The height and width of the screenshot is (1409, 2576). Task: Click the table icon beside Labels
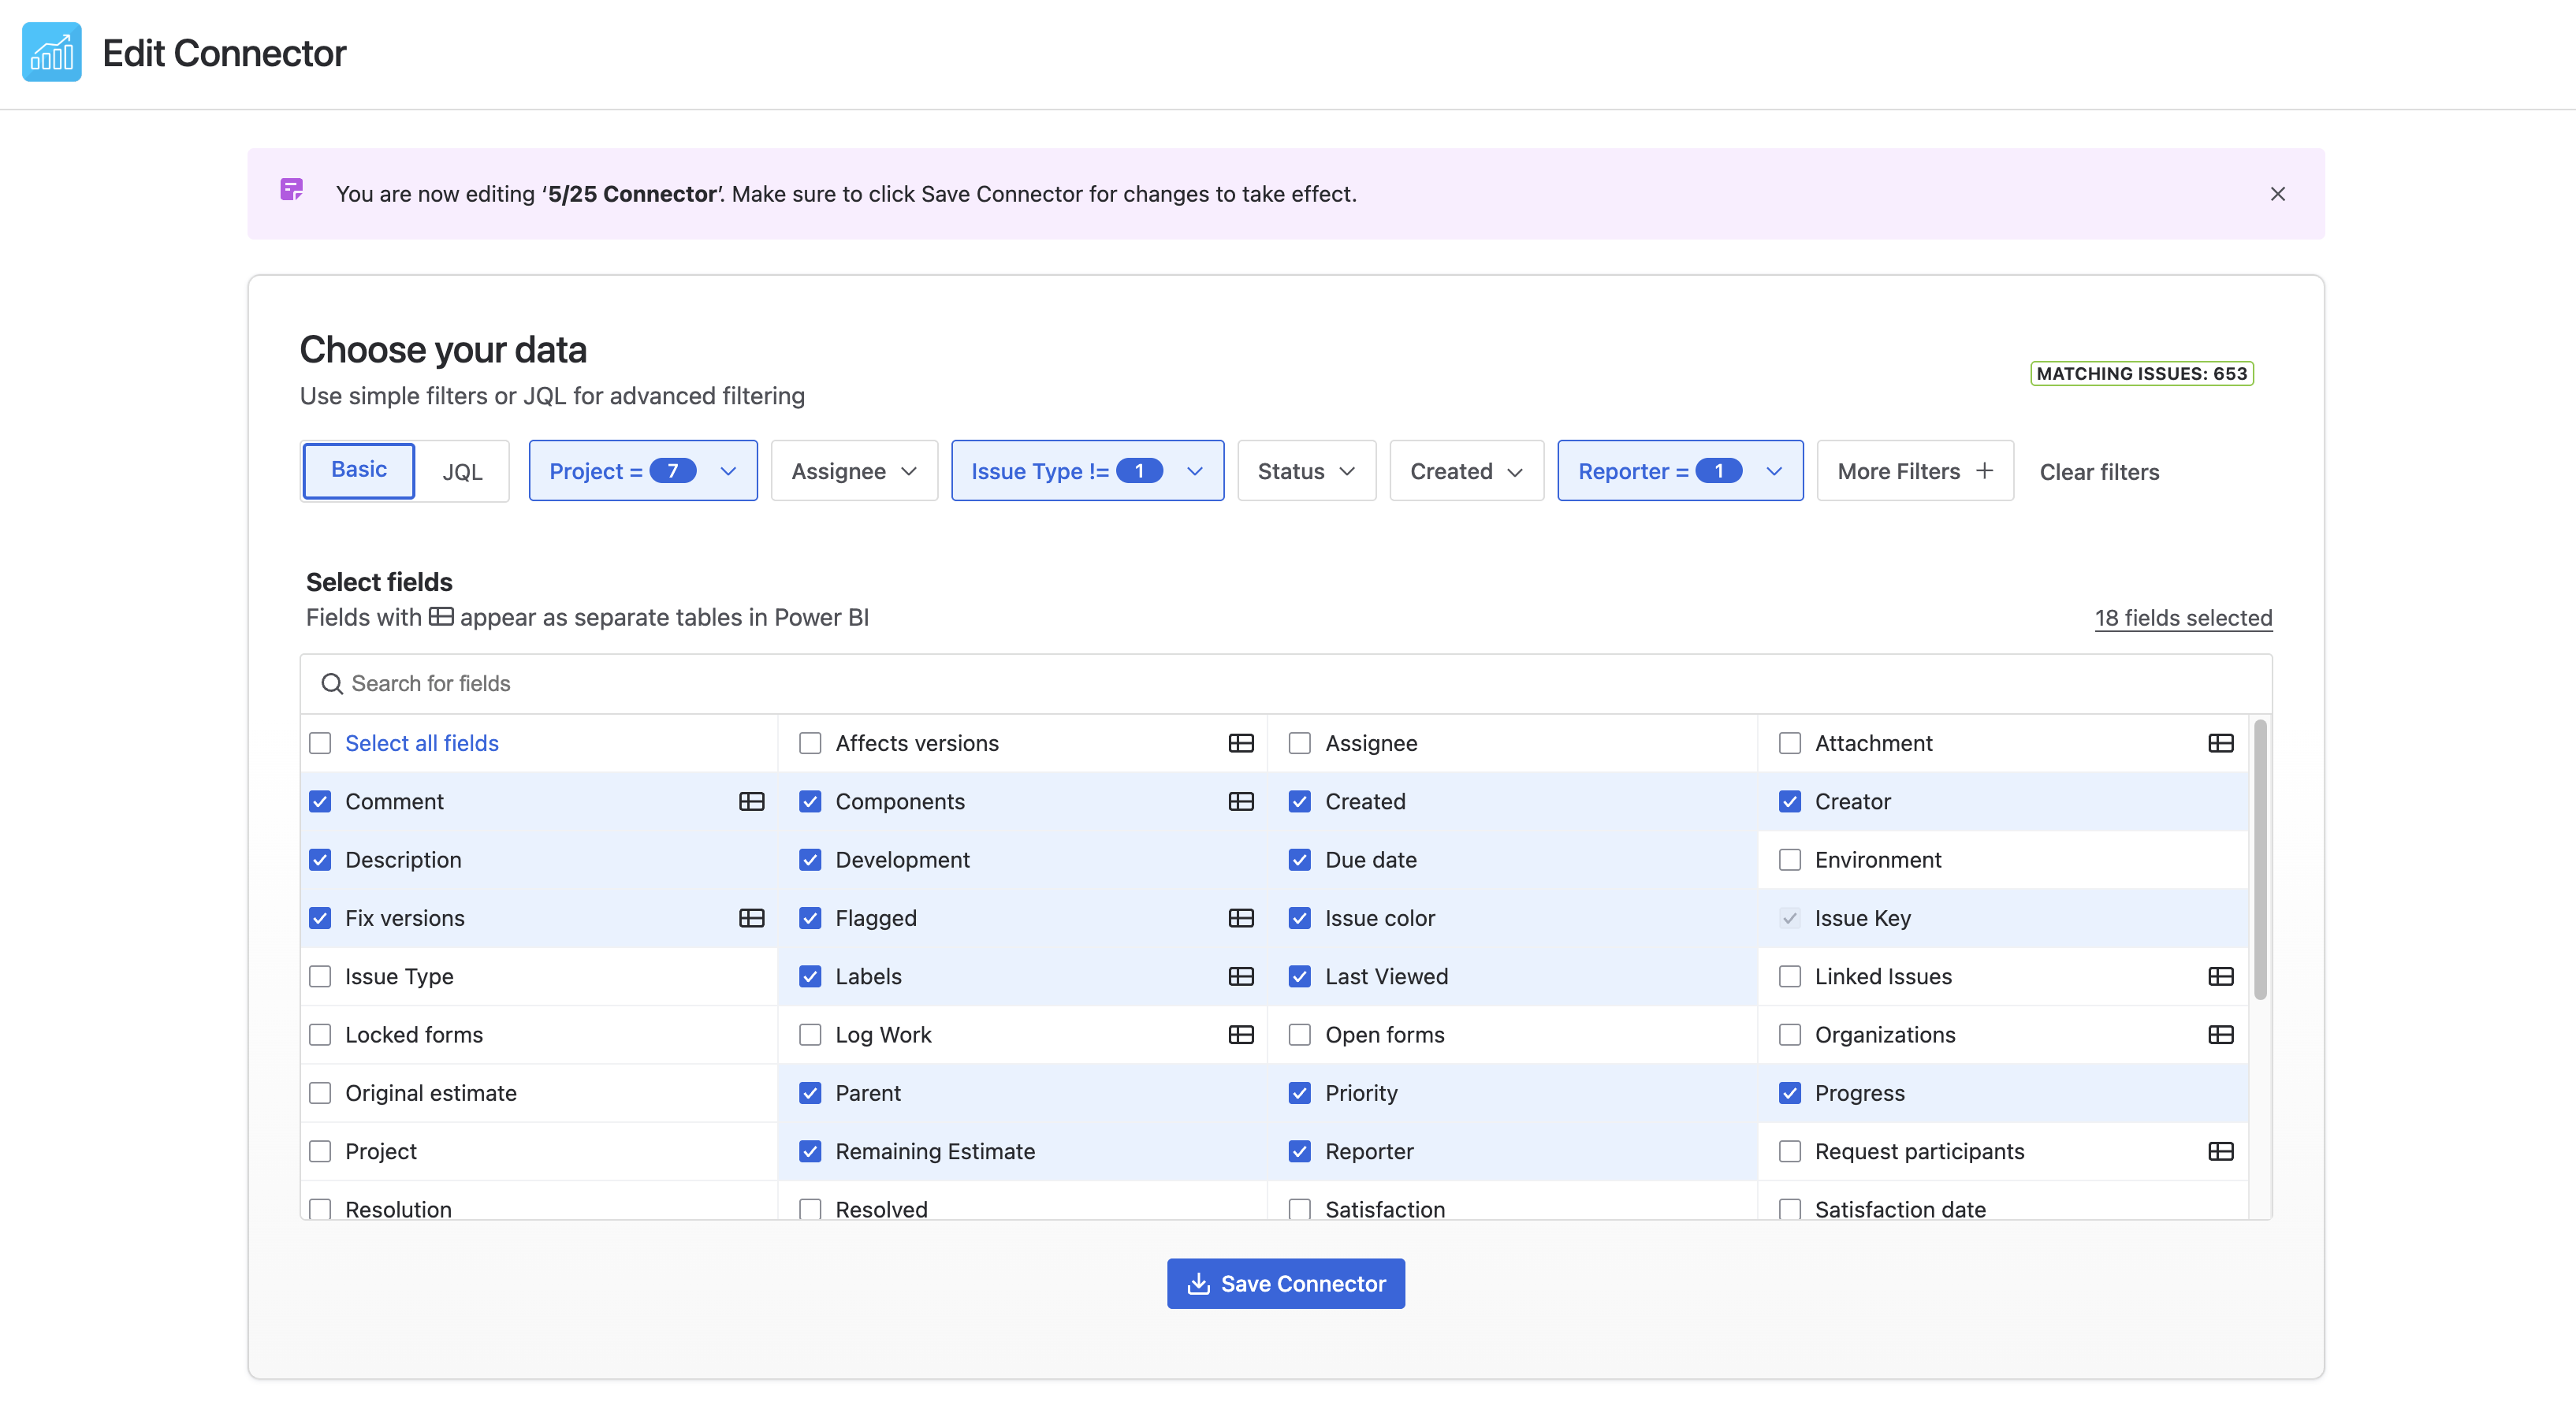coord(1240,976)
